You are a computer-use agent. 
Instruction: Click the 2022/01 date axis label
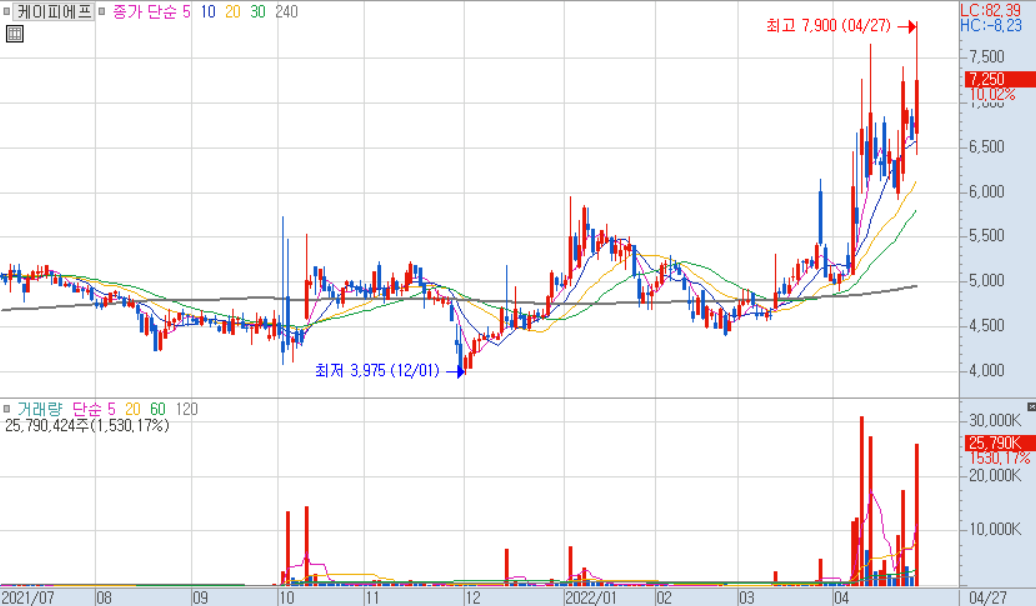pyautogui.click(x=591, y=598)
